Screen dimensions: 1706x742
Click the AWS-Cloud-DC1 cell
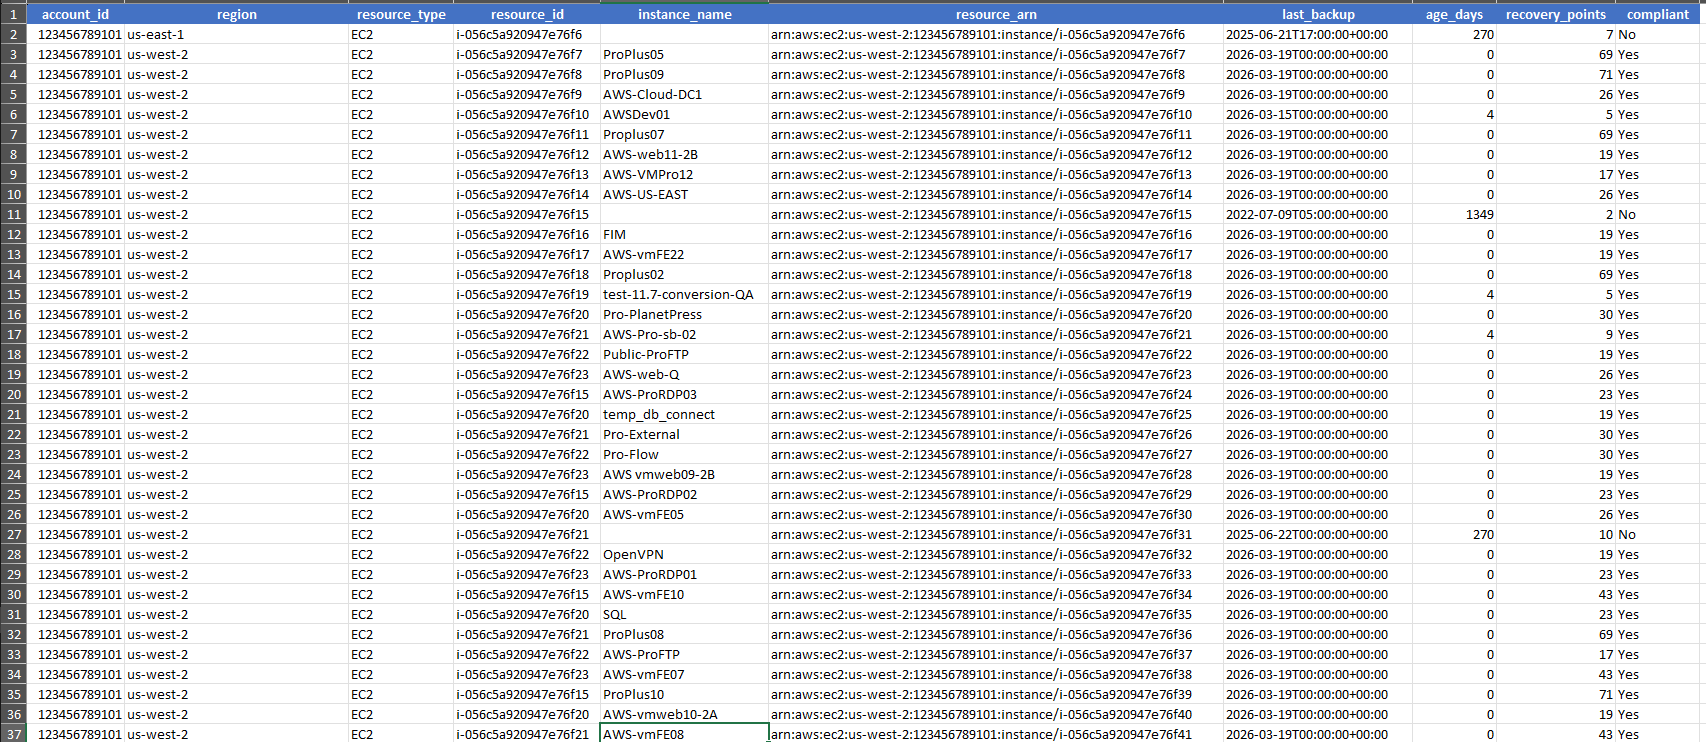[684, 94]
